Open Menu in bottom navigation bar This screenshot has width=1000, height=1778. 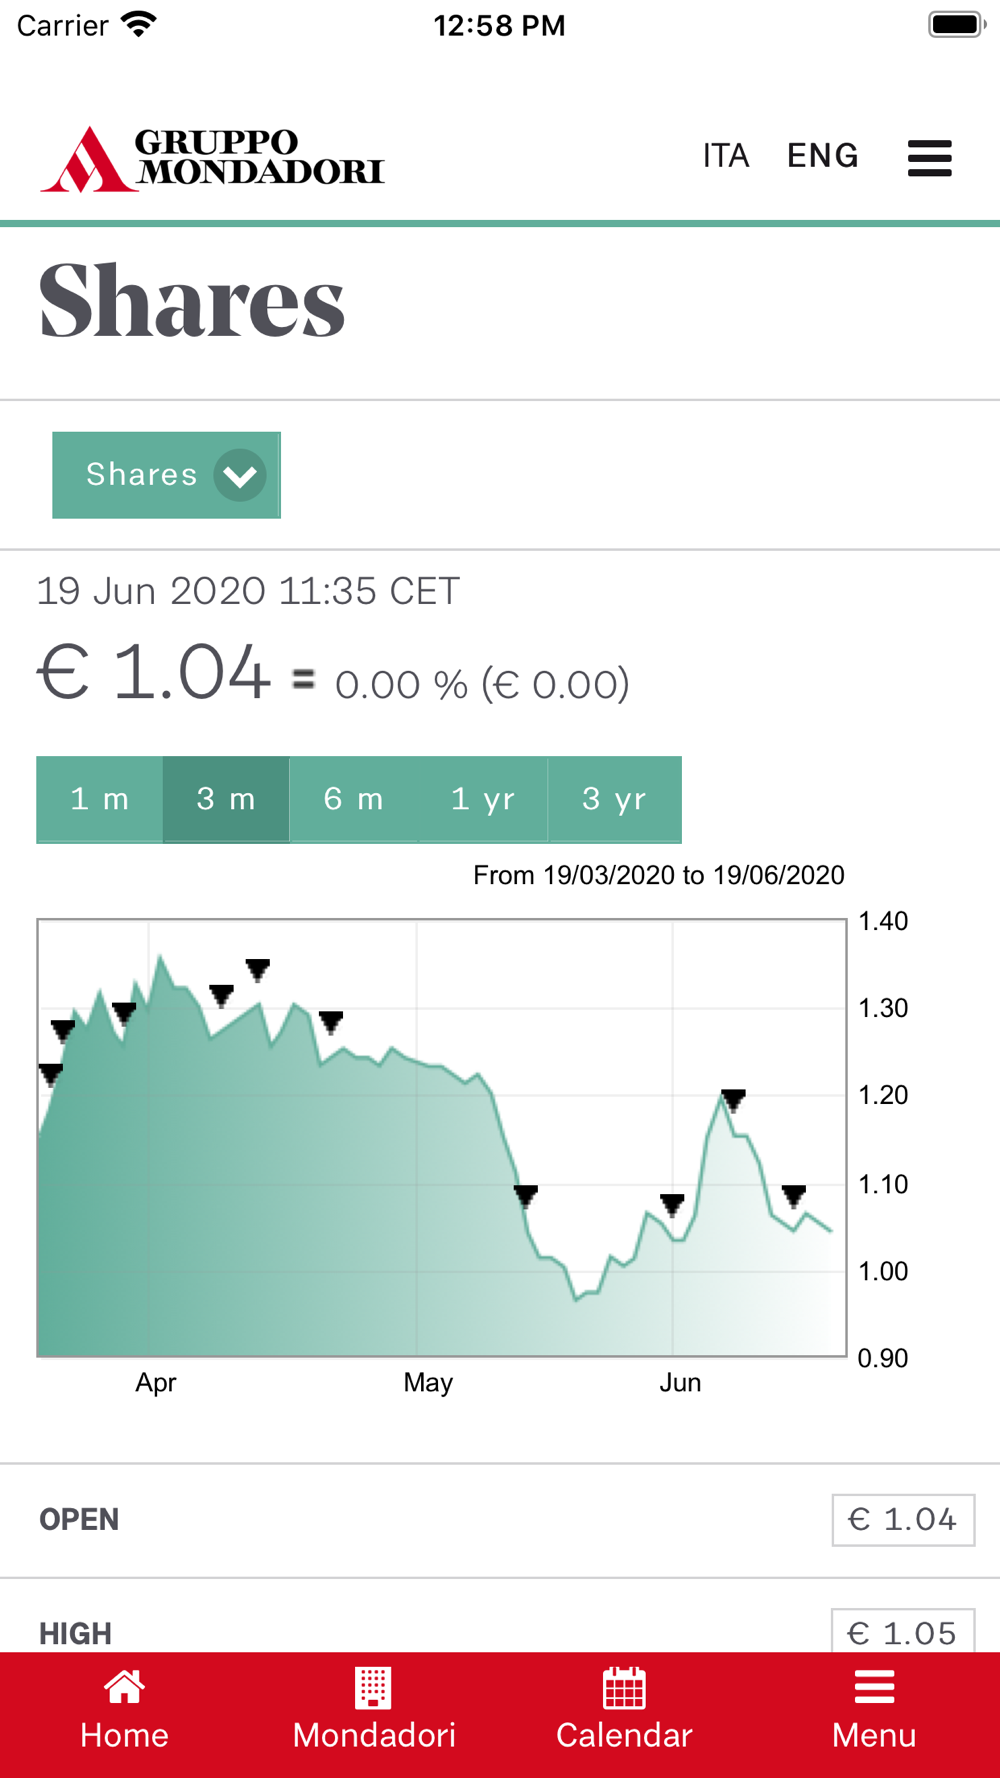[874, 1712]
